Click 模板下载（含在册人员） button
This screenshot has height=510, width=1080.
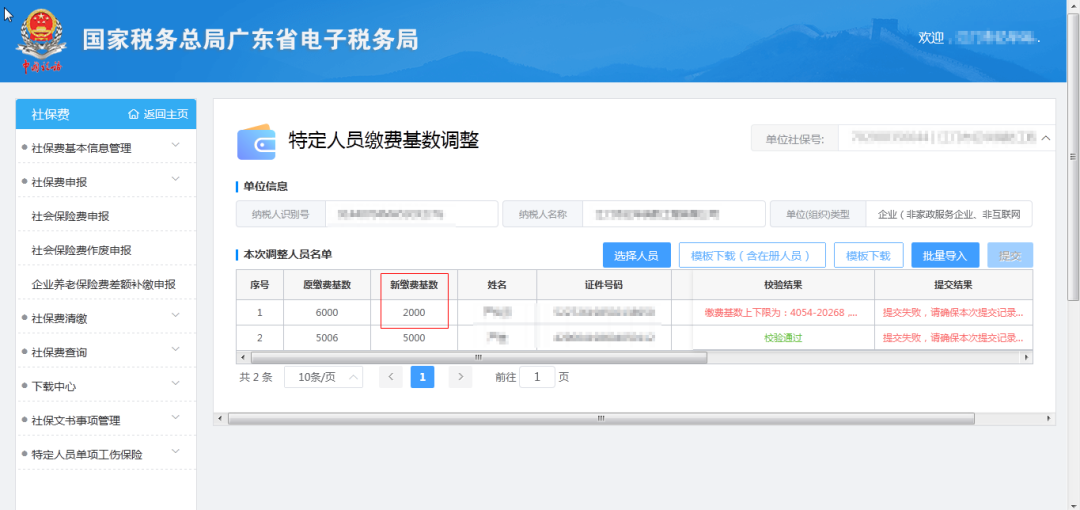(752, 255)
